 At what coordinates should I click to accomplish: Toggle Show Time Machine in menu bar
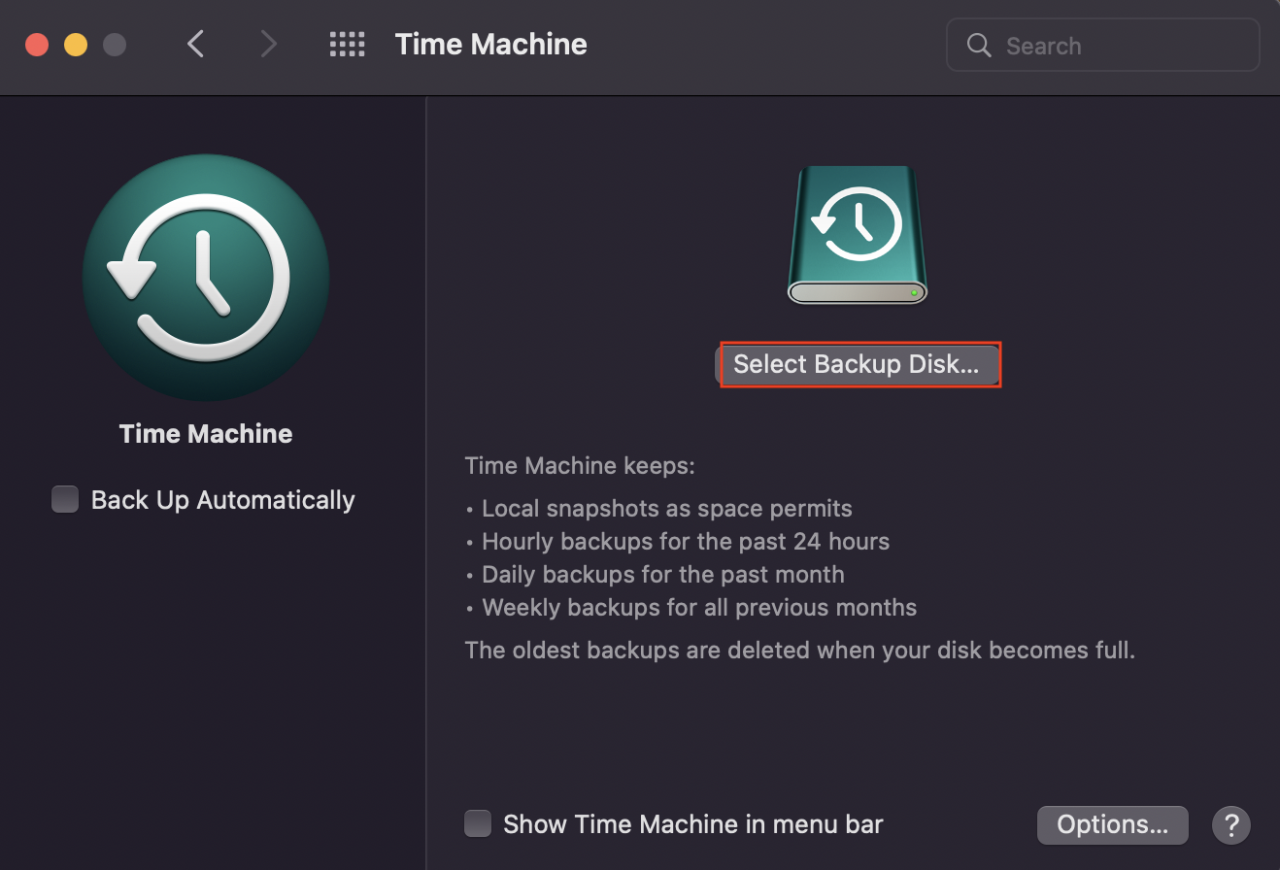pos(478,824)
